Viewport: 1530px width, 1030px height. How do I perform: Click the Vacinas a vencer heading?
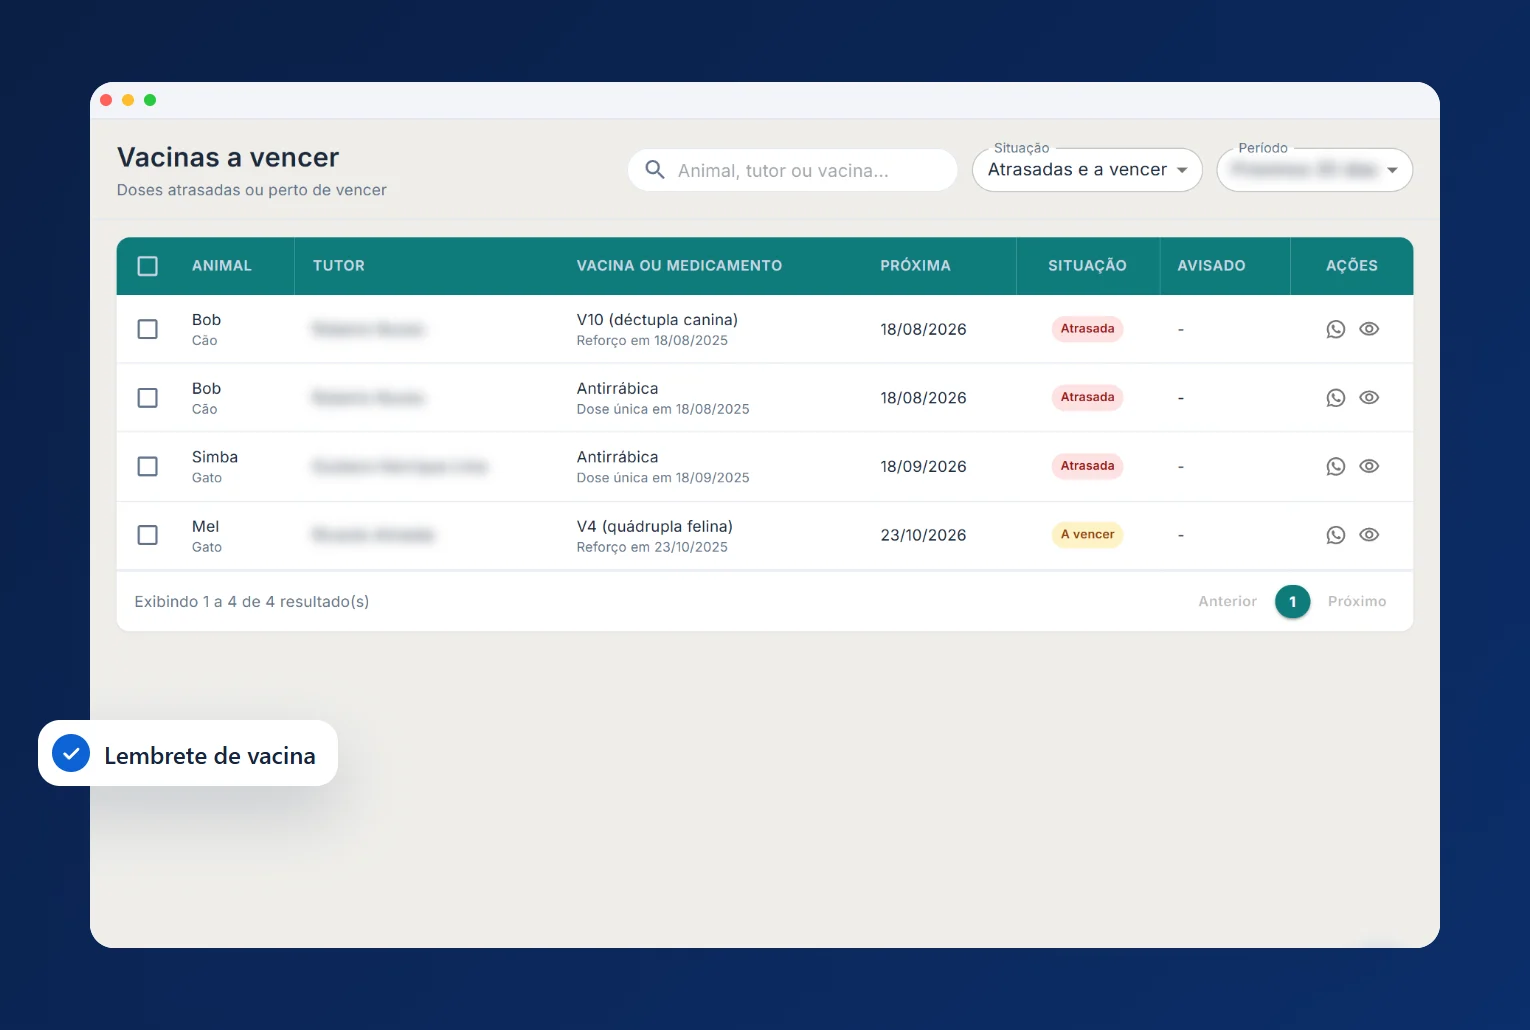pyautogui.click(x=228, y=158)
